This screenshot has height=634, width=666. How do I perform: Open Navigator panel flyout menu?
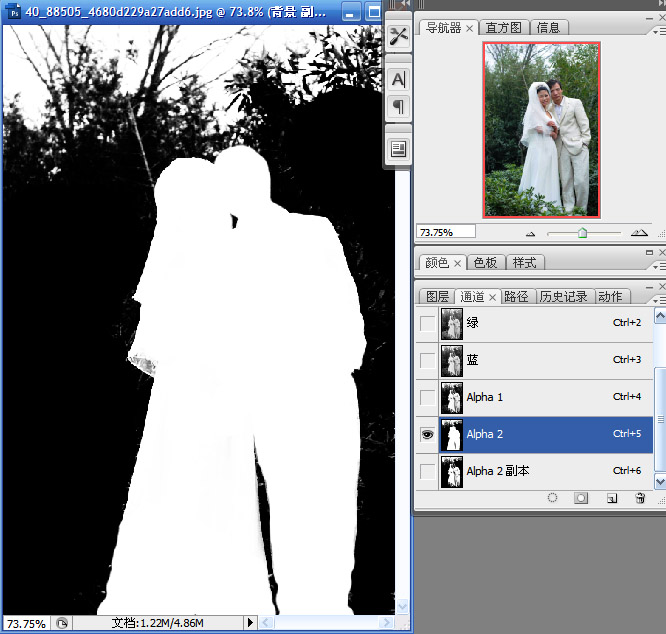click(659, 32)
